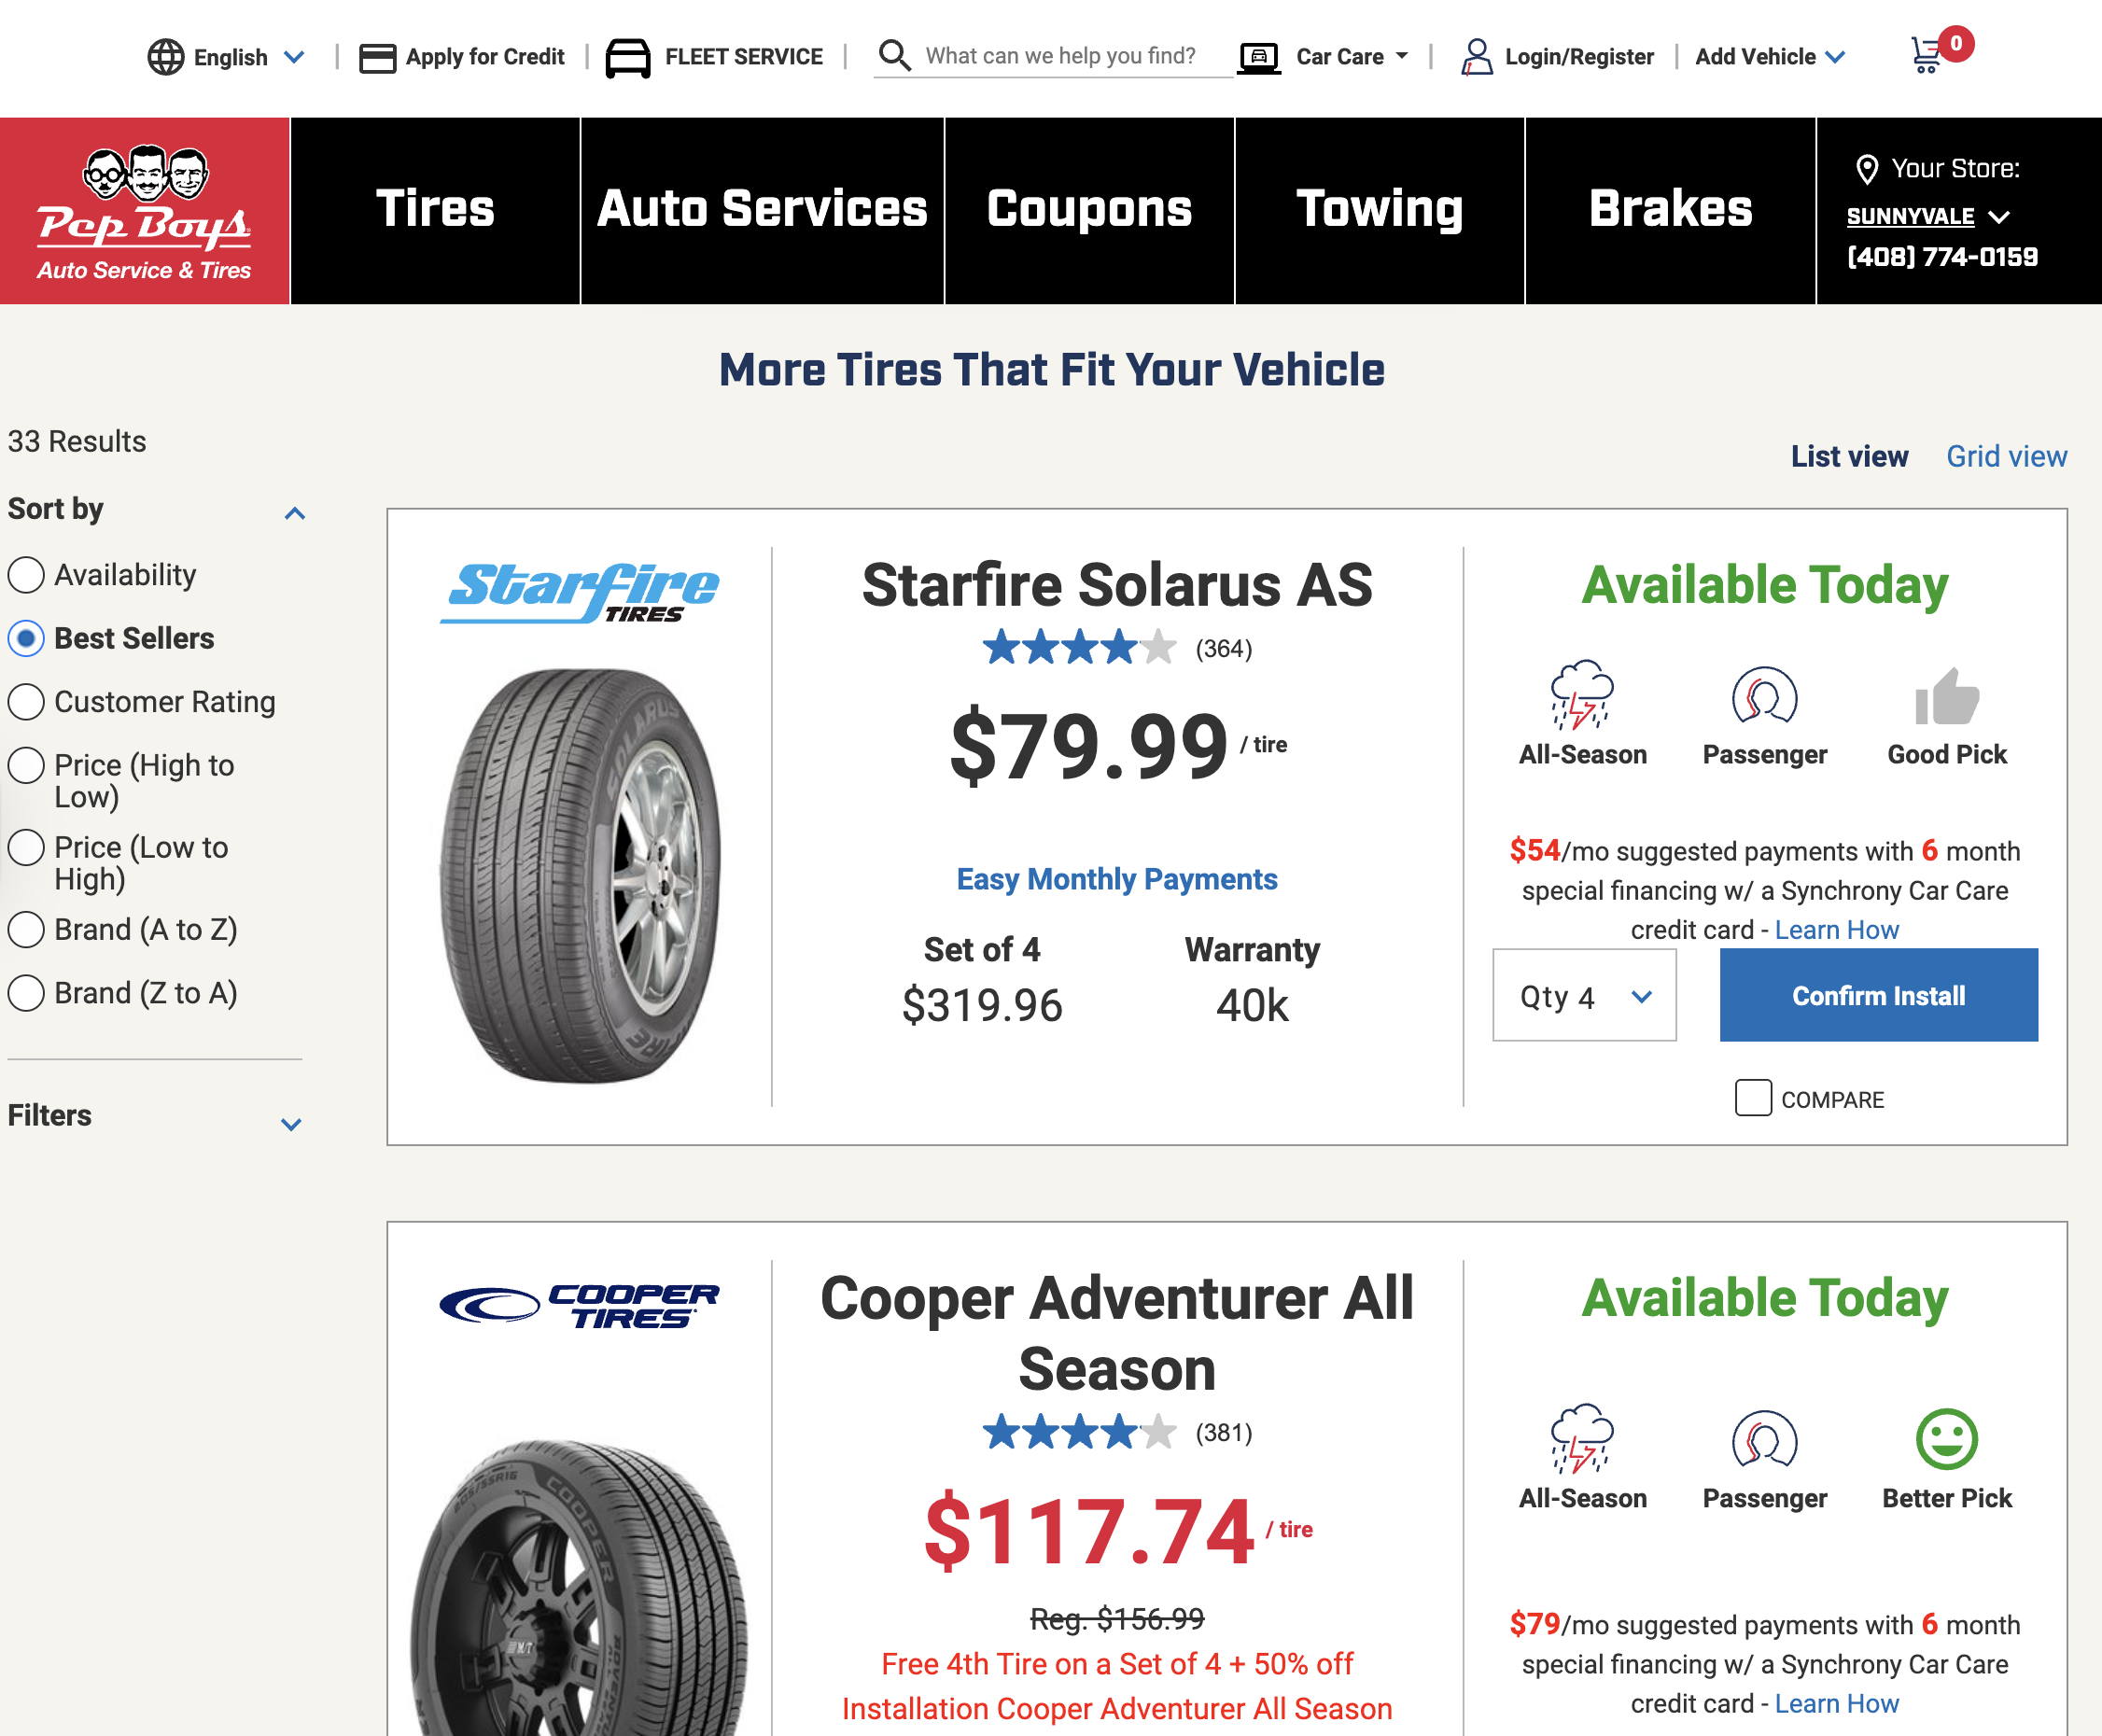Viewport: 2102px width, 1736px height.
Task: Check the COMPARE checkbox for Starfire Solarus
Action: (x=1752, y=1098)
